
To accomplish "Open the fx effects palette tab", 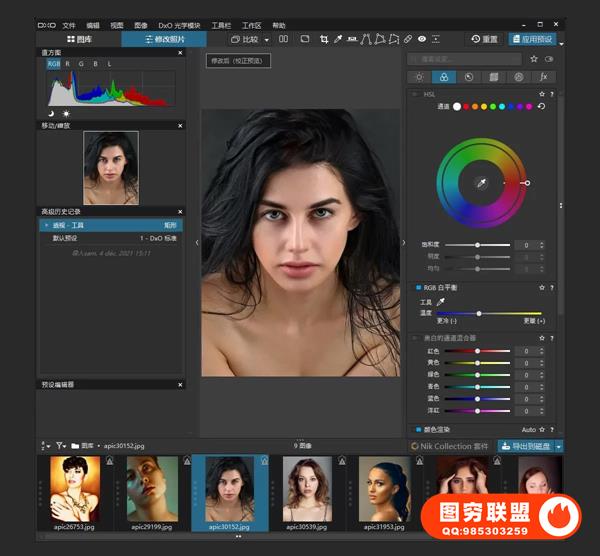I will click(543, 77).
